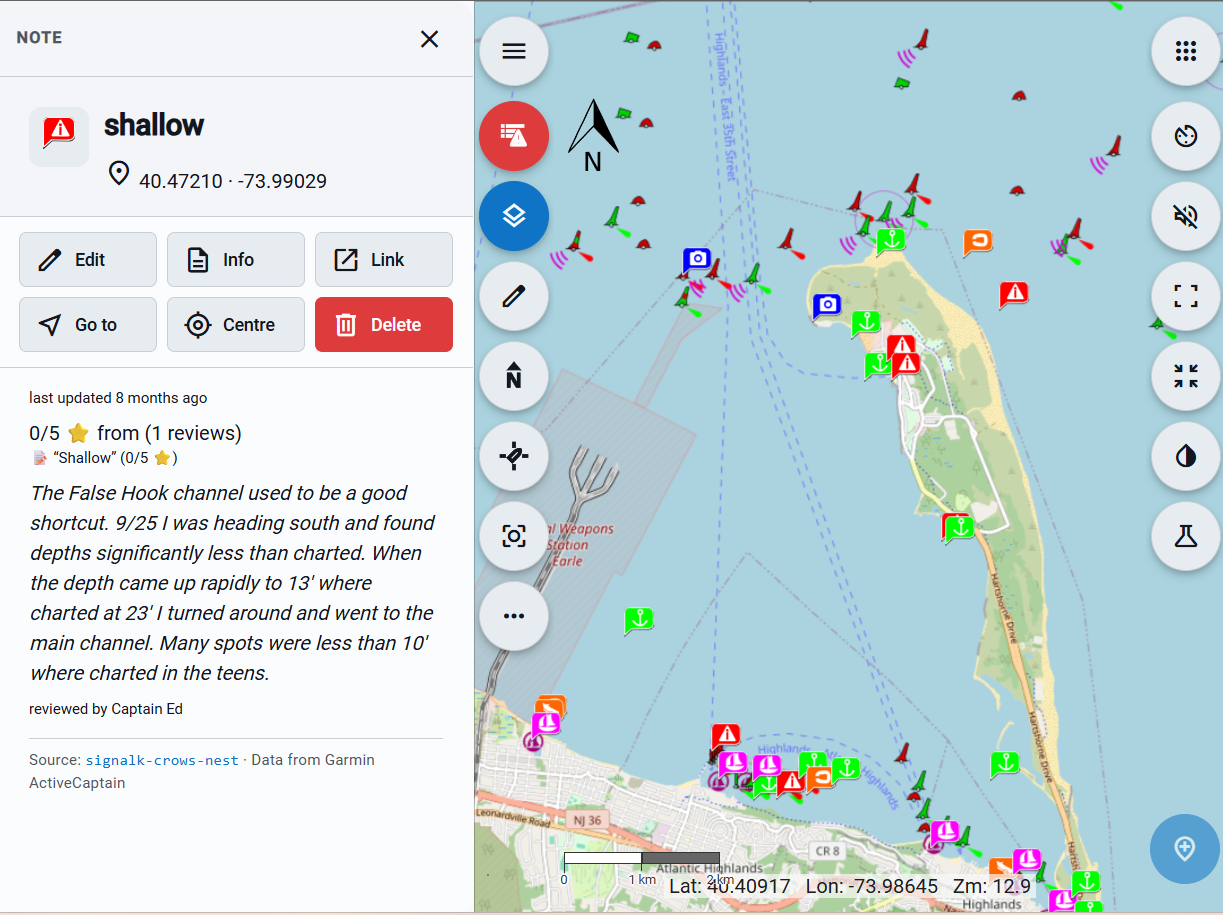This screenshot has width=1223, height=915.
Task: Click the '0/5 from (1 reviews)' rating
Action: 135,433
